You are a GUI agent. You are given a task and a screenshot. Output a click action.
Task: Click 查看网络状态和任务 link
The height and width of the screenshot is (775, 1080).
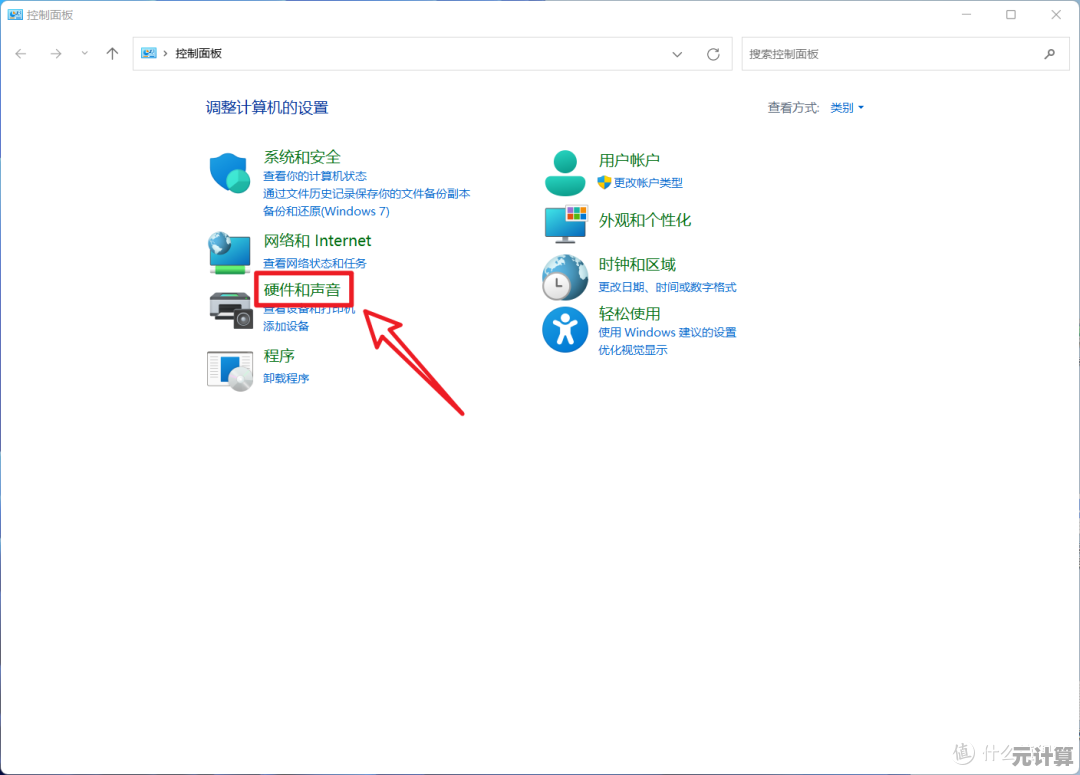click(315, 263)
